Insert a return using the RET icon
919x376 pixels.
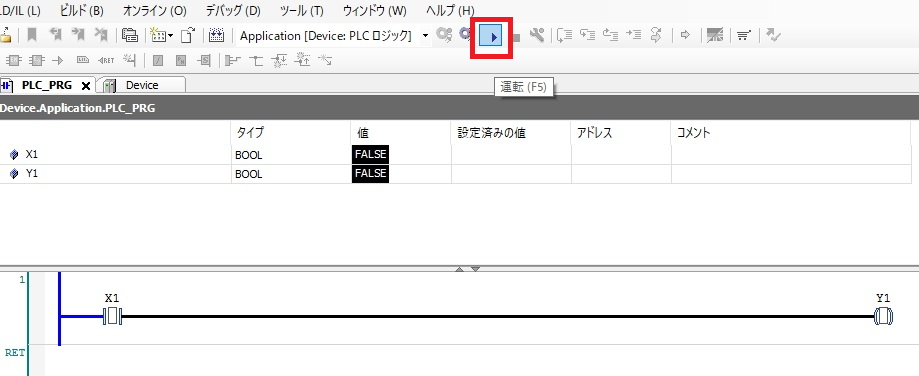106,60
